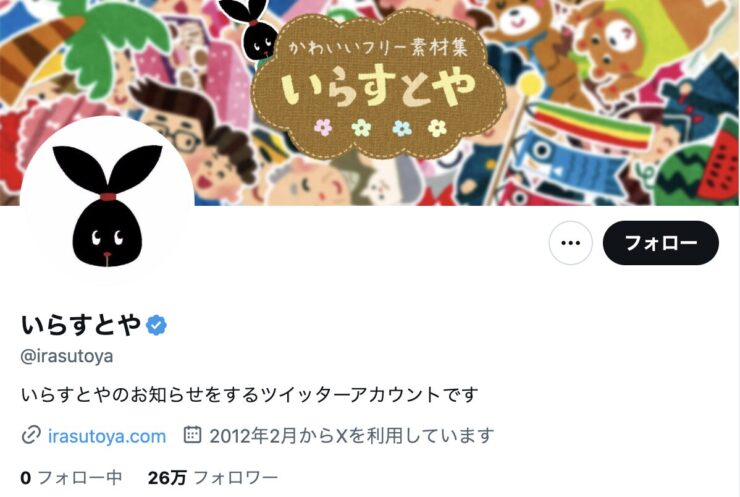This screenshot has width=740, height=497.
Task: Click the 2012年2月からXを利用しています join date text
Action: click(352, 436)
